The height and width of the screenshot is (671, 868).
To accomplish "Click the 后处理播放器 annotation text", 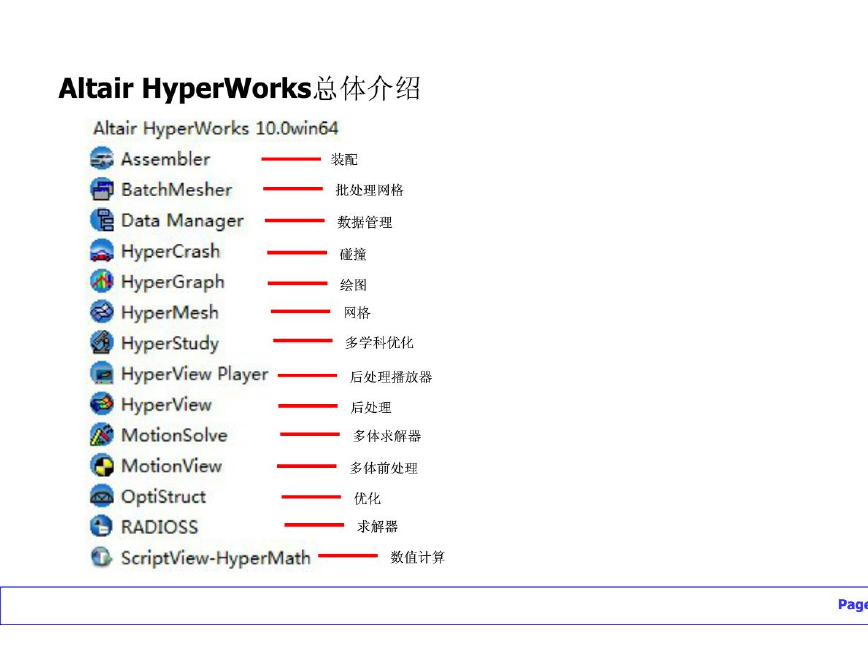I will point(391,377).
